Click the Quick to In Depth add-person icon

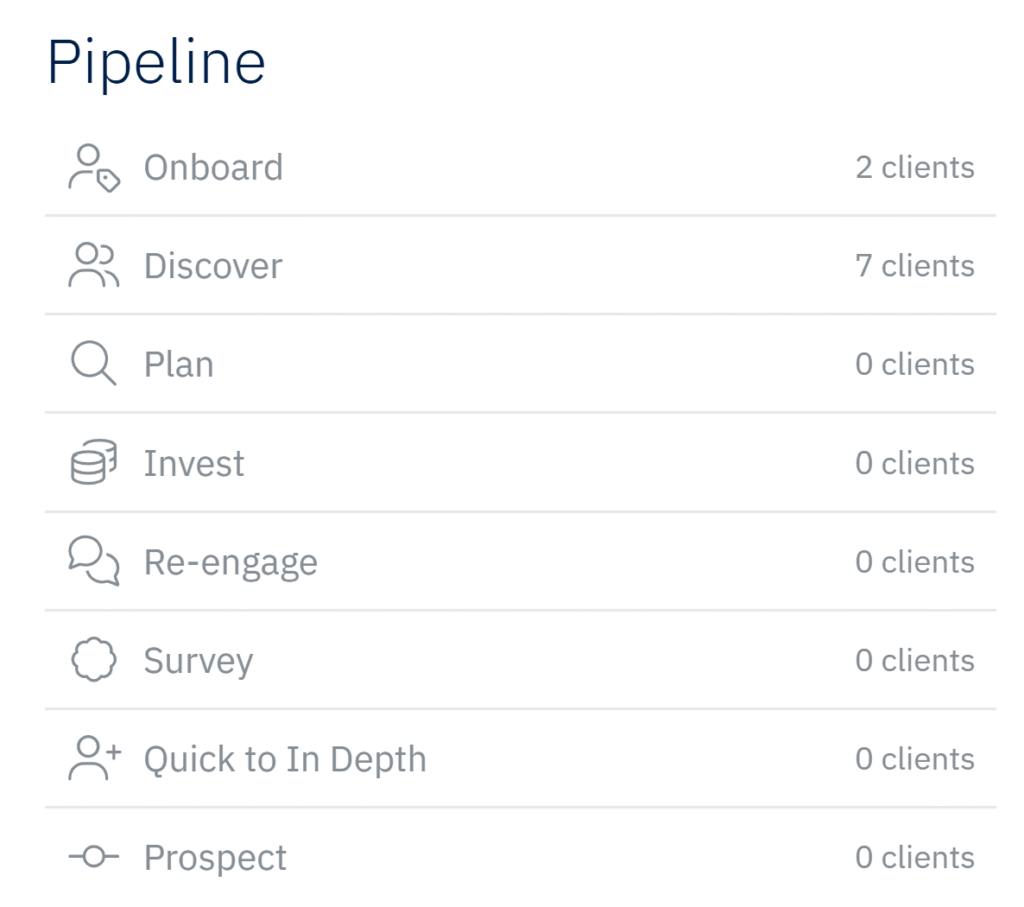(93, 759)
